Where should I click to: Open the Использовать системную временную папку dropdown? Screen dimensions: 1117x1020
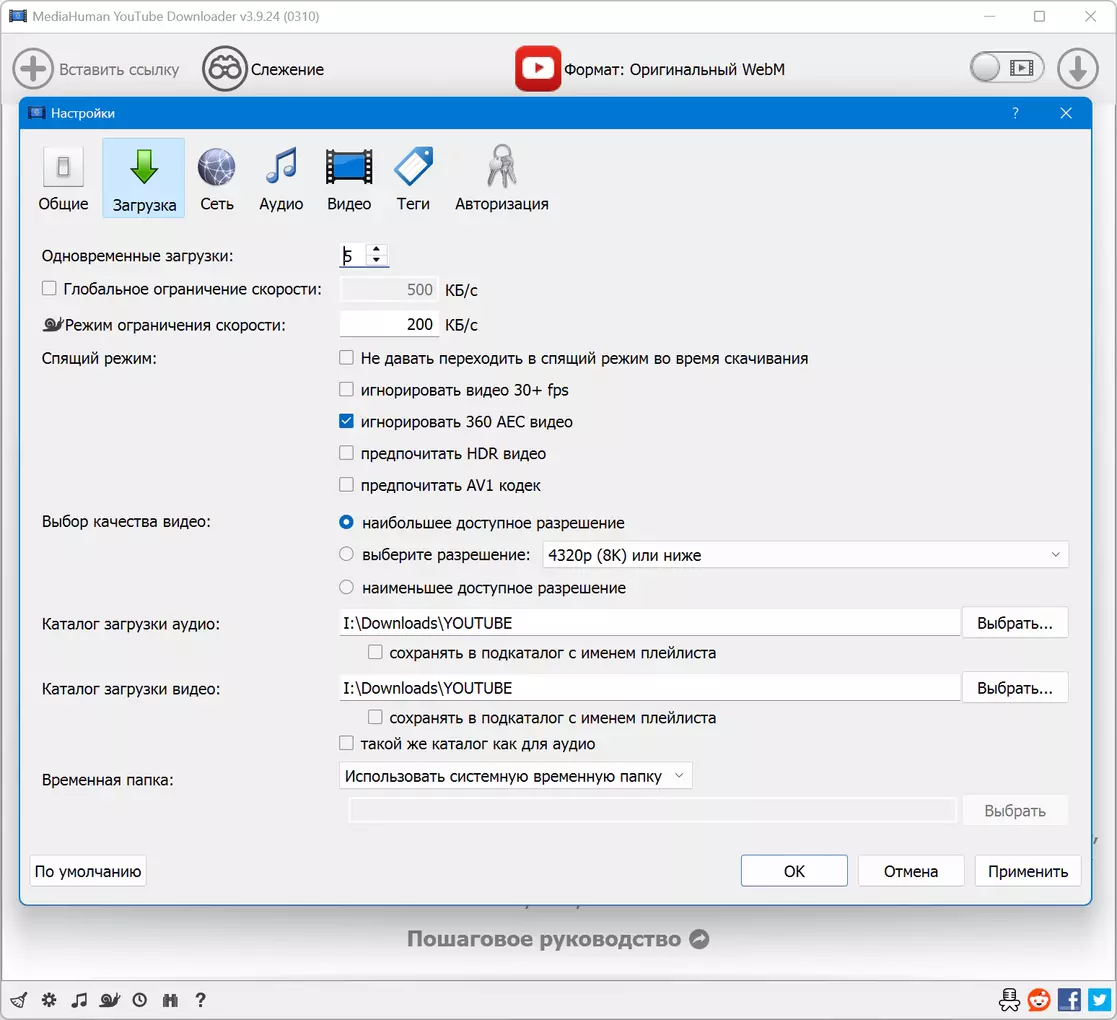(515, 776)
